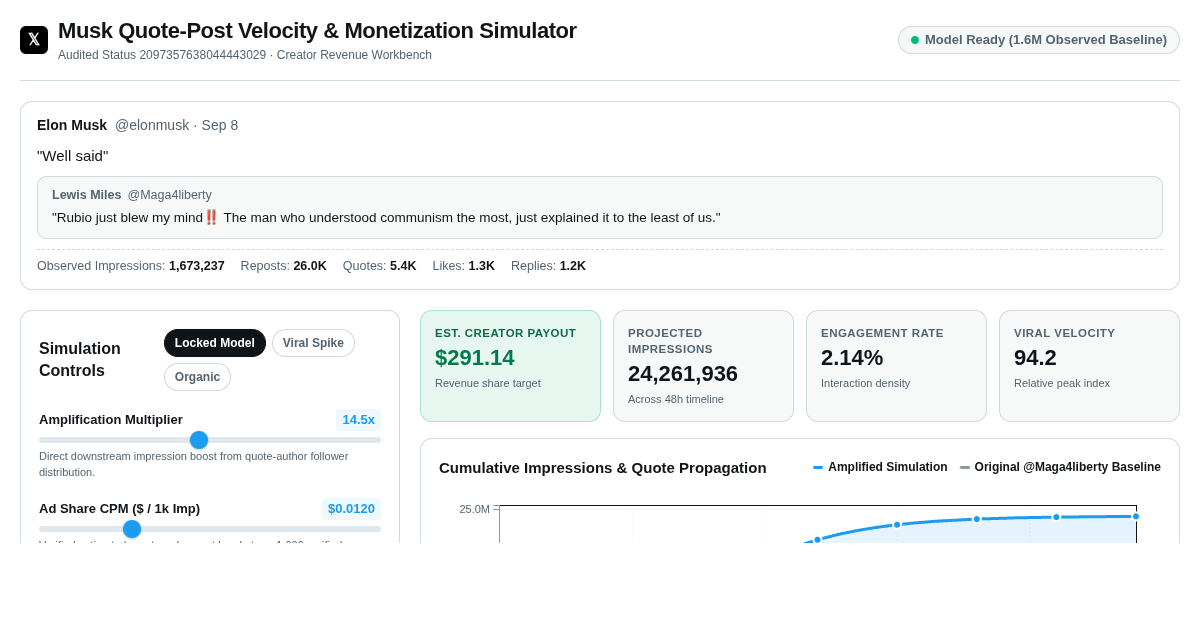The width and height of the screenshot is (1200, 630).
Task: Open the Est. Creator Payout card
Action: pyautogui.click(x=510, y=366)
